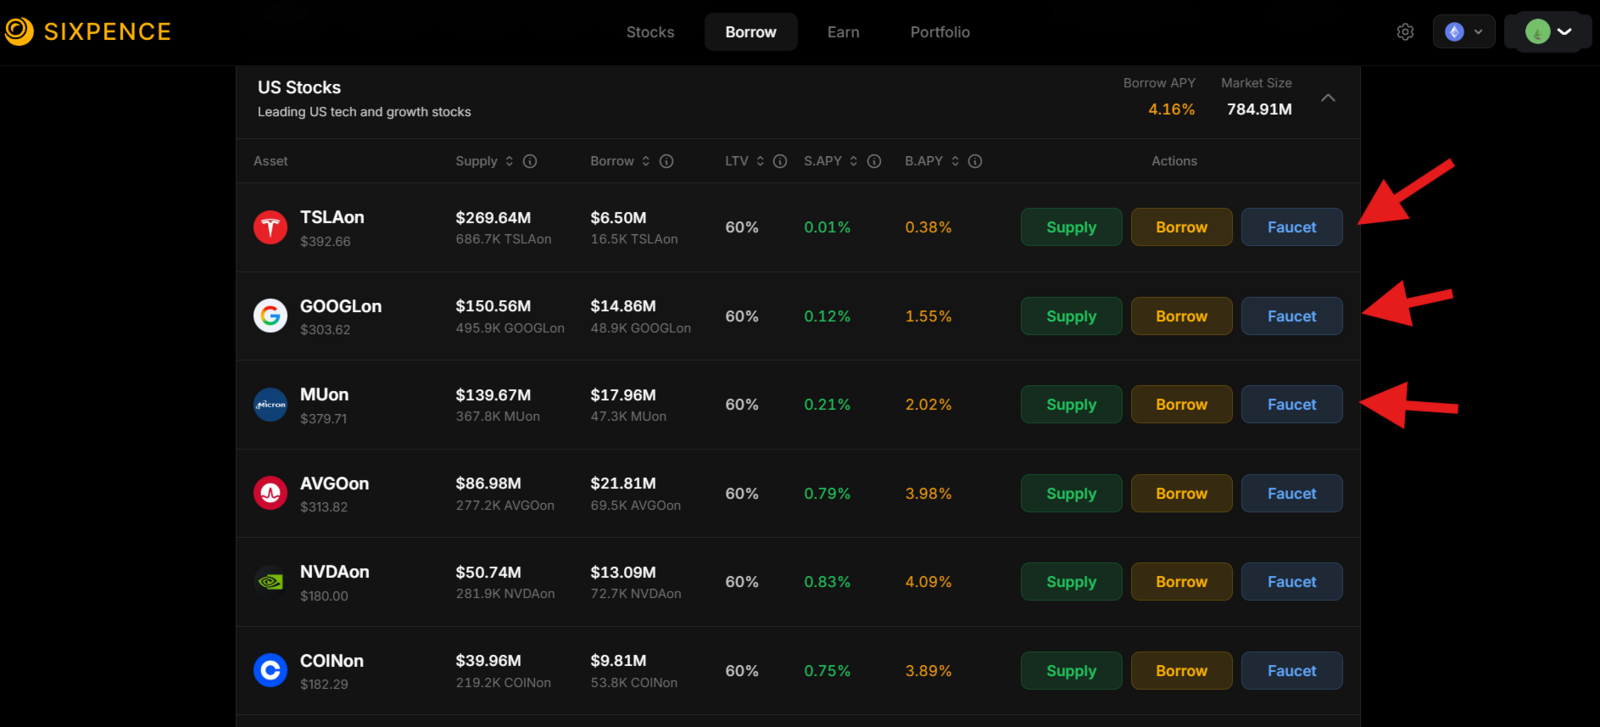Click the Coinbase COINon asset logo
Viewport: 1600px width, 727px height.
click(x=270, y=670)
